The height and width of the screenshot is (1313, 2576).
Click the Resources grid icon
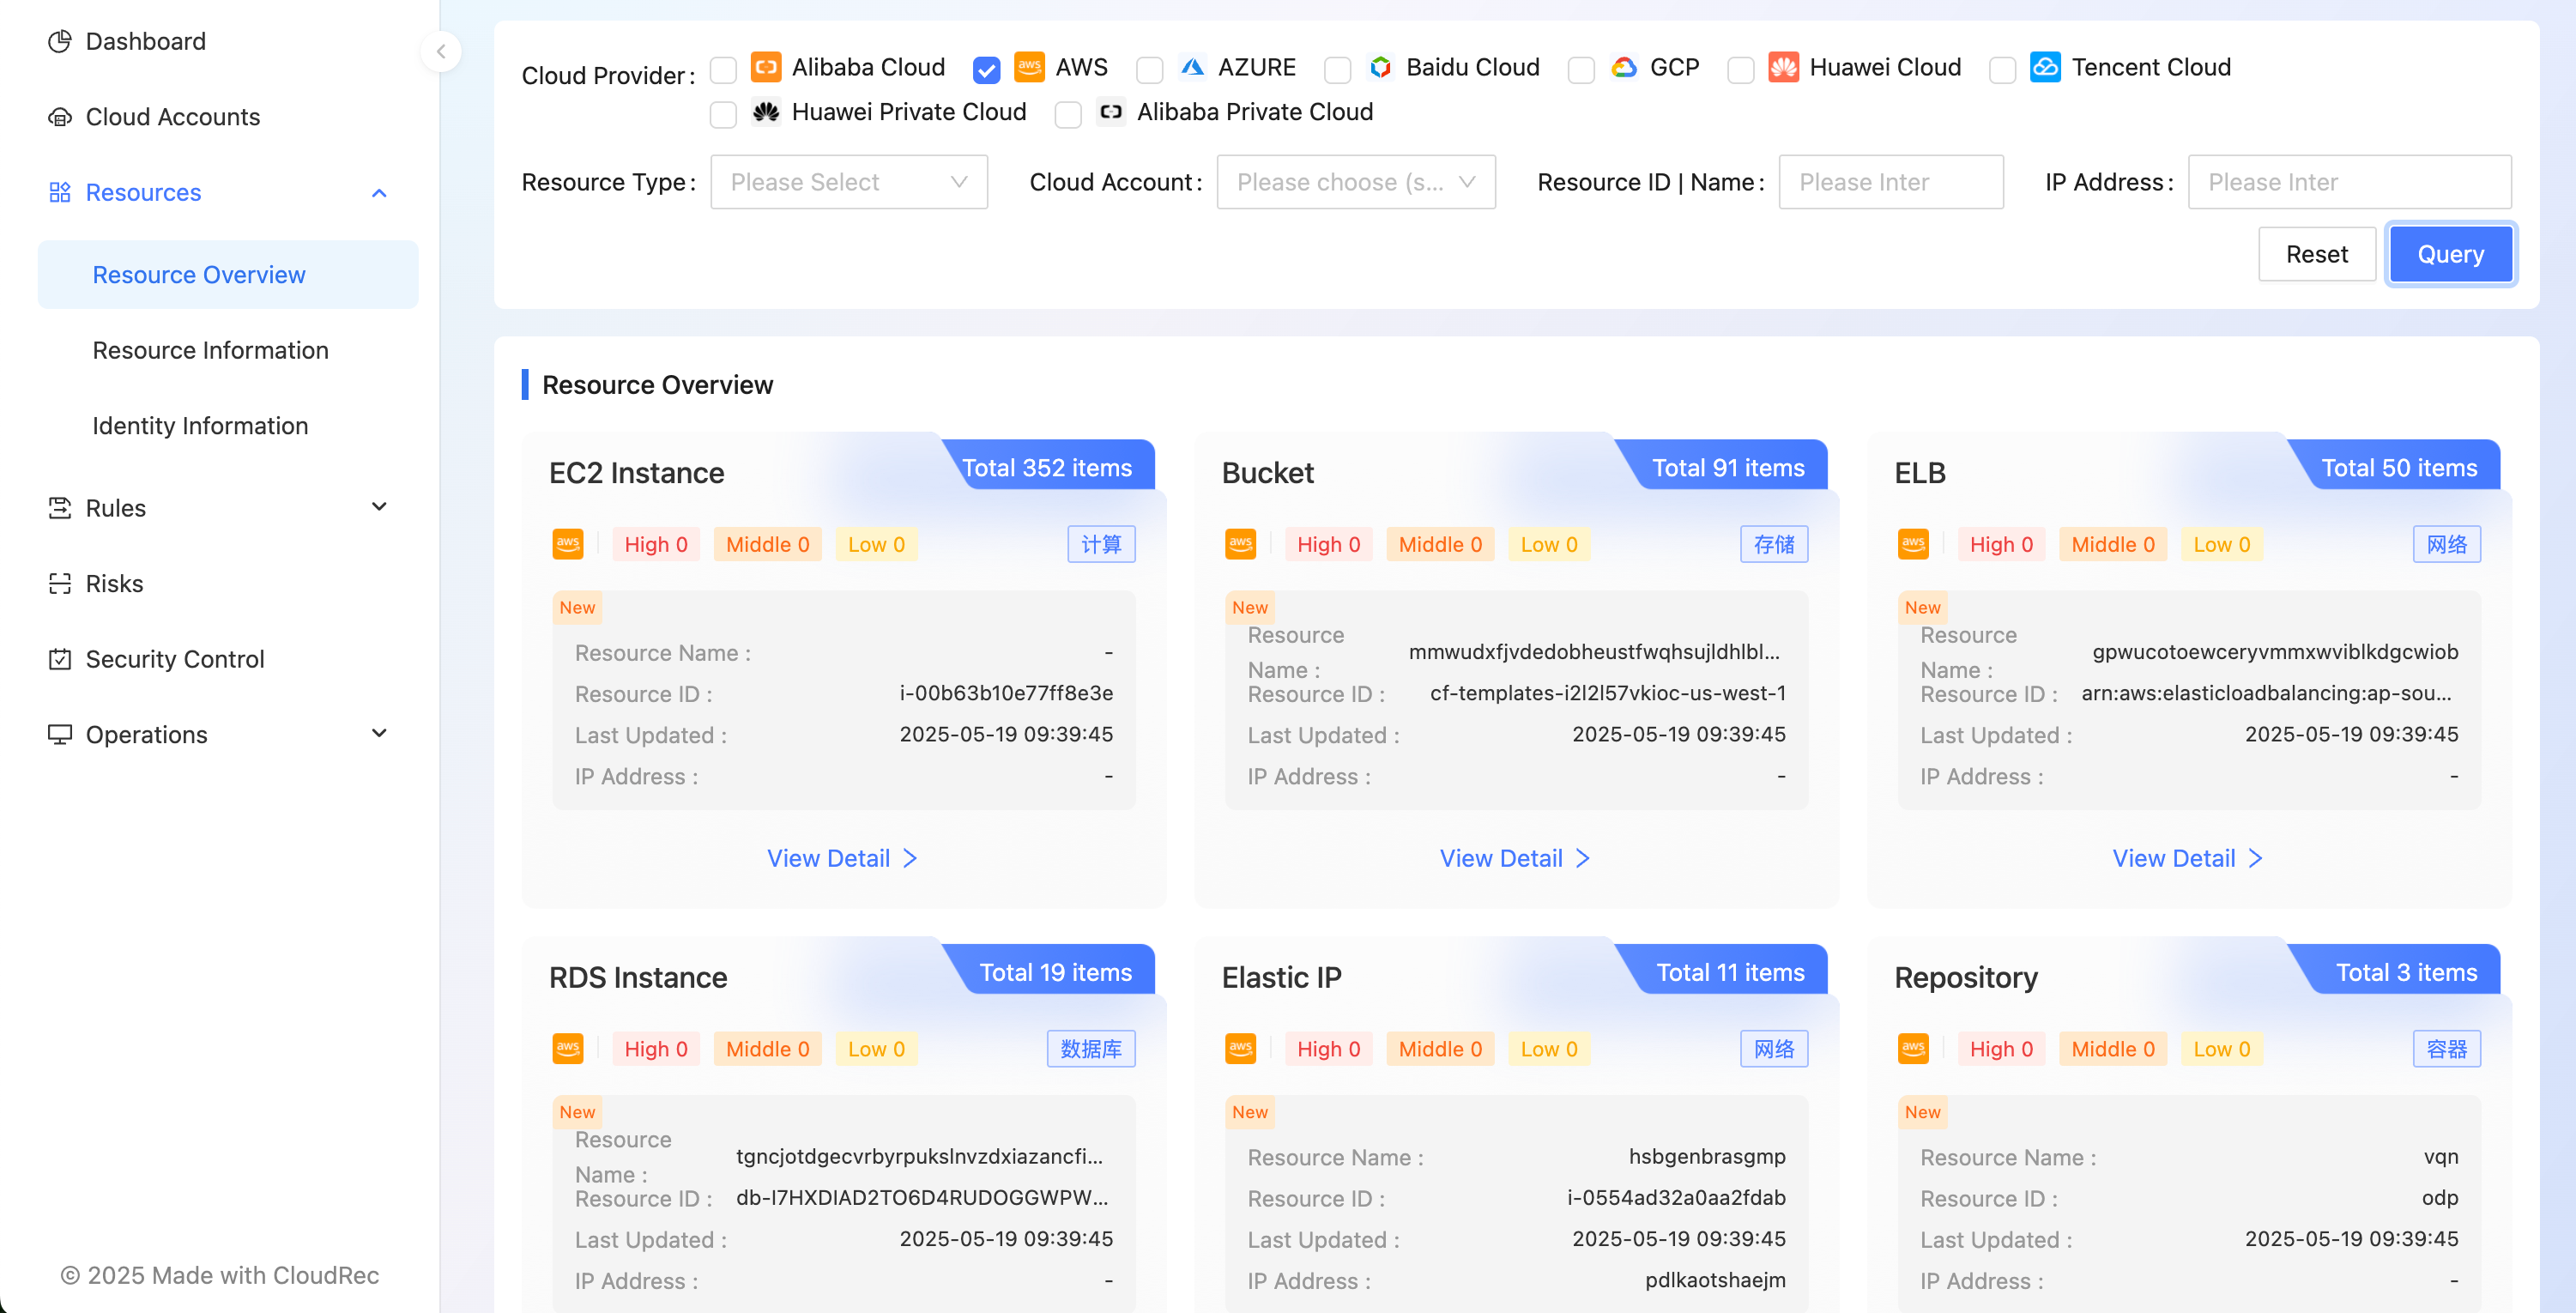coord(60,192)
